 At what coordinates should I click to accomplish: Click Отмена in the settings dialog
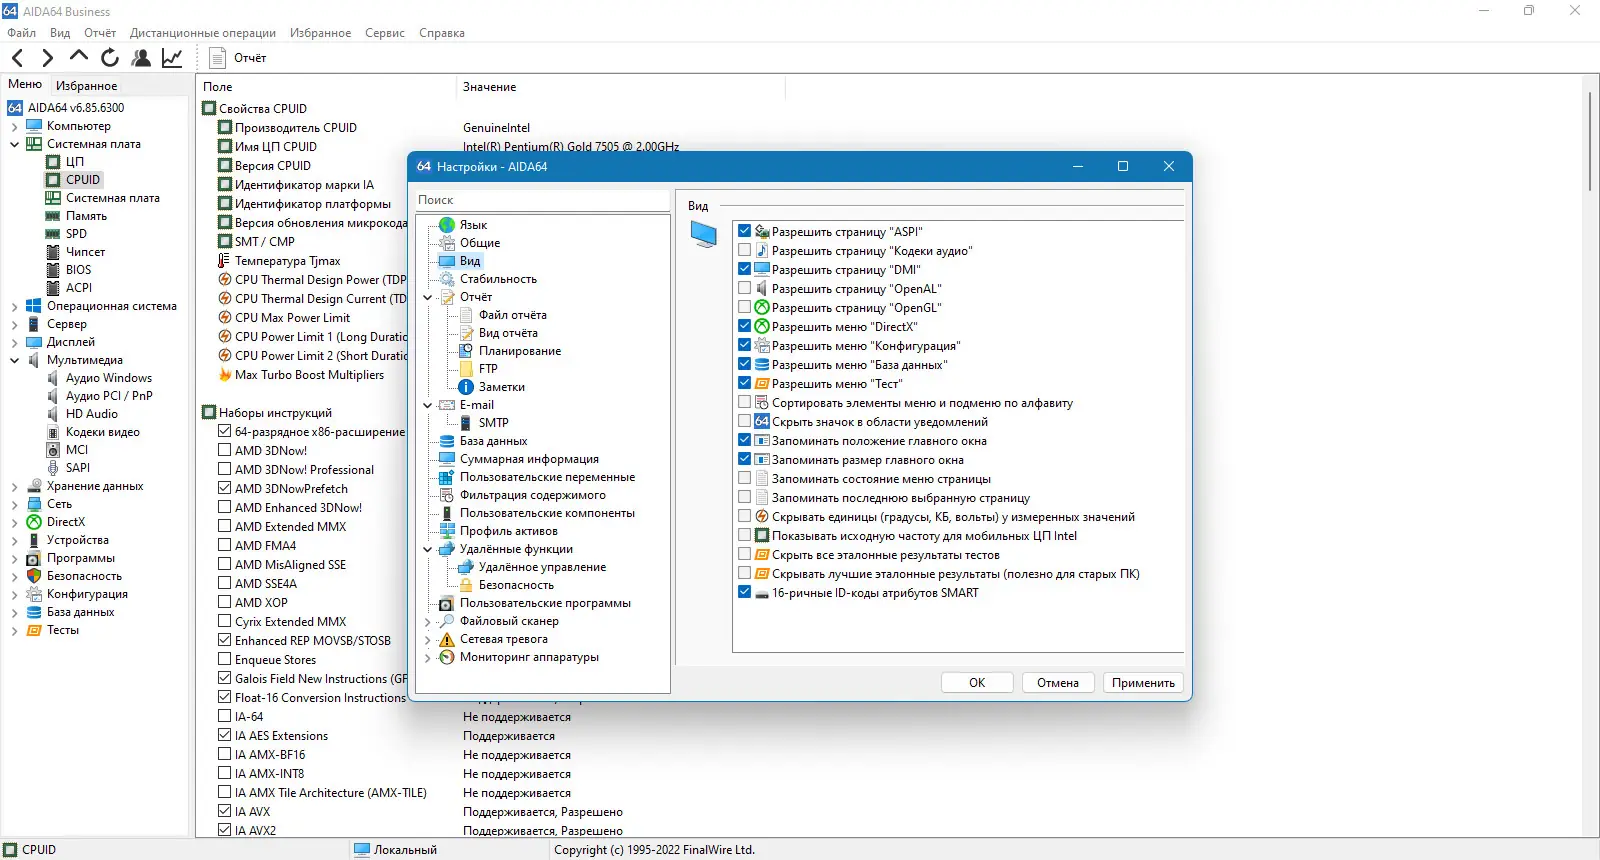1058,683
